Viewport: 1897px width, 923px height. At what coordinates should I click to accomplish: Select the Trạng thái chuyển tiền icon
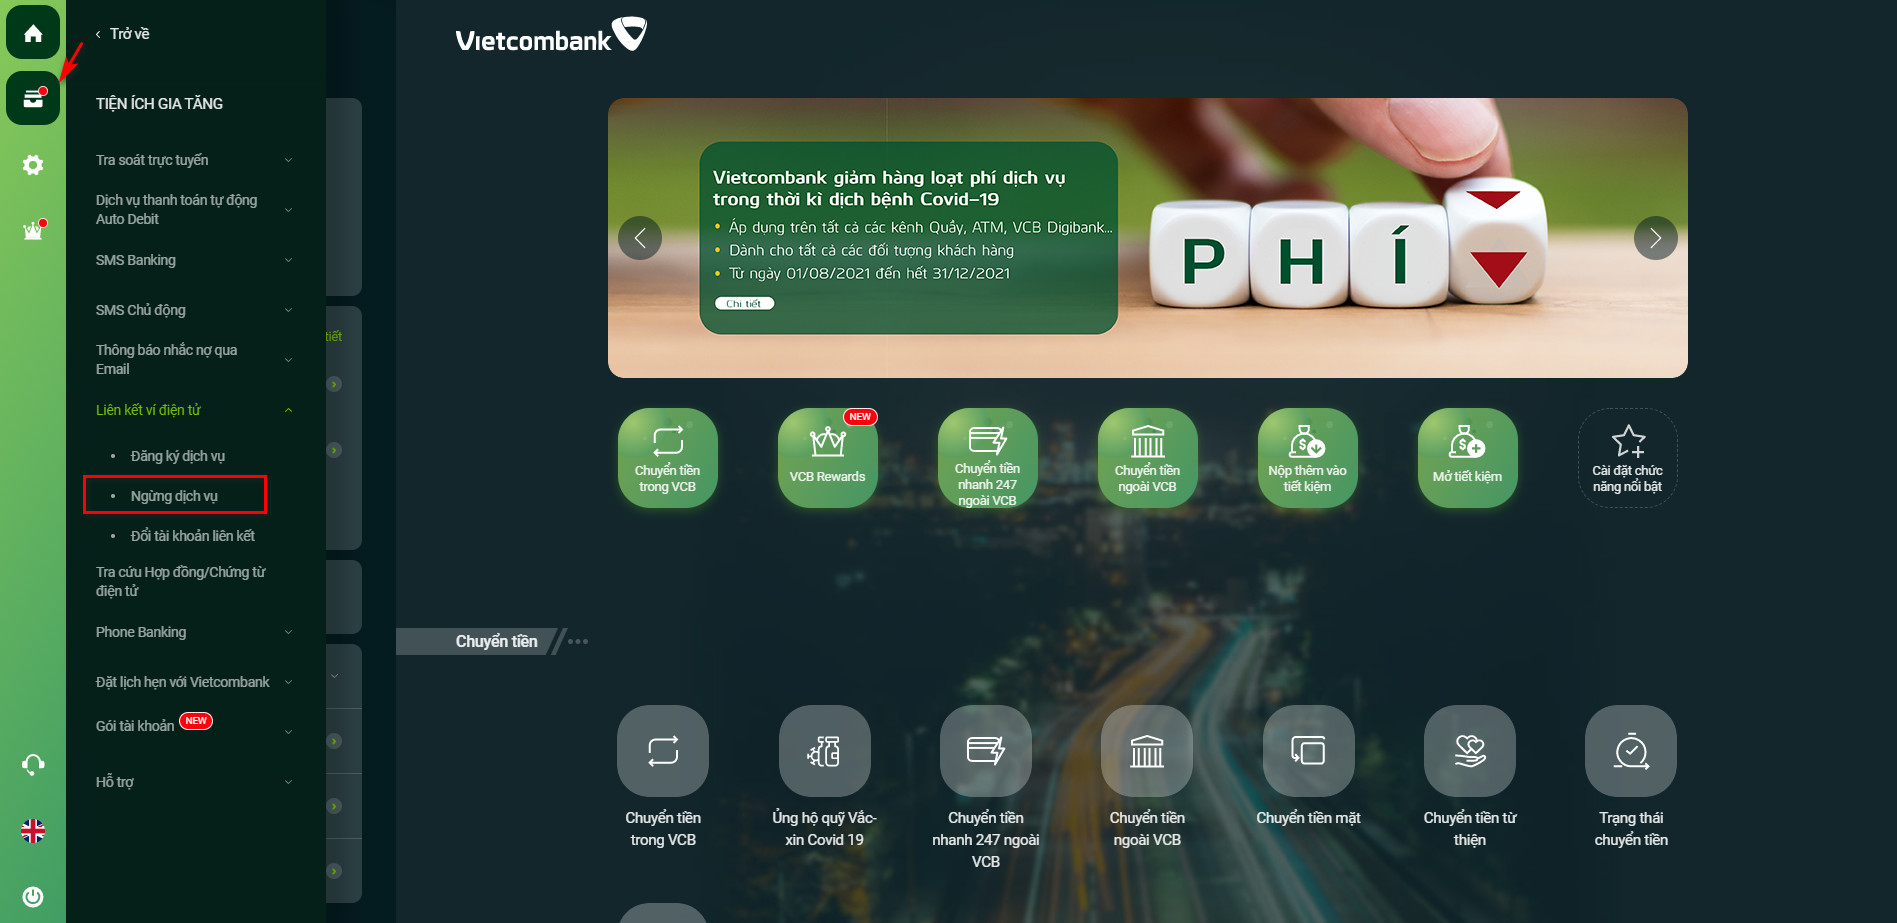pos(1631,751)
